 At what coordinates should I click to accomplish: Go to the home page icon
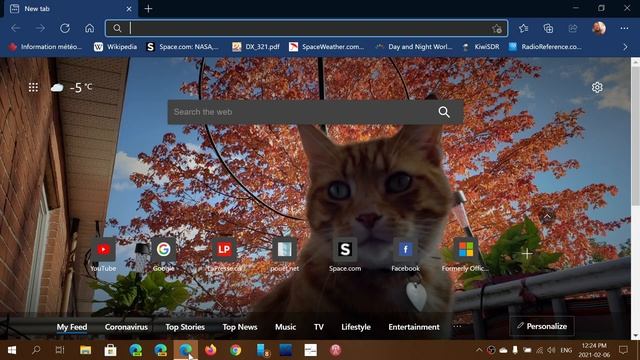coord(89,28)
